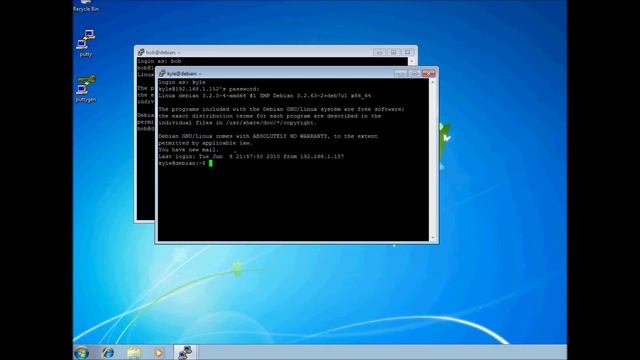Click the PuTTY taskbar button
Image resolution: width=640 pixels, height=360 pixels.
pos(185,352)
